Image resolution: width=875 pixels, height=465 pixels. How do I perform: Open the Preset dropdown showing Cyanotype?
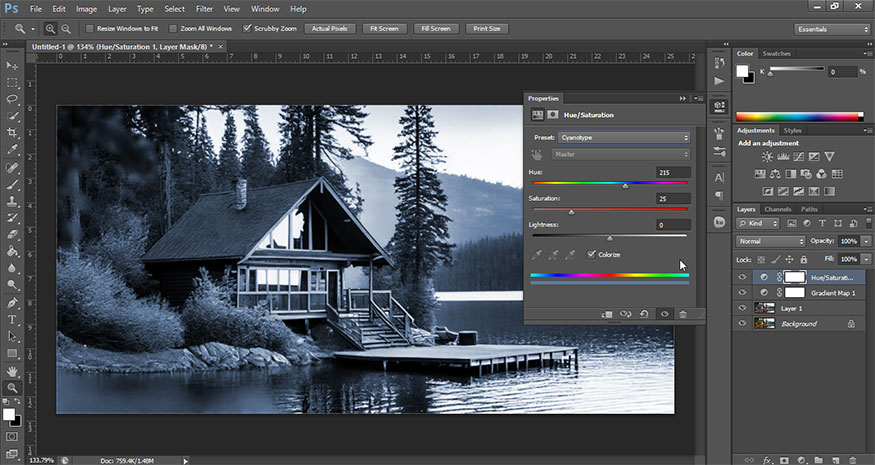623,137
